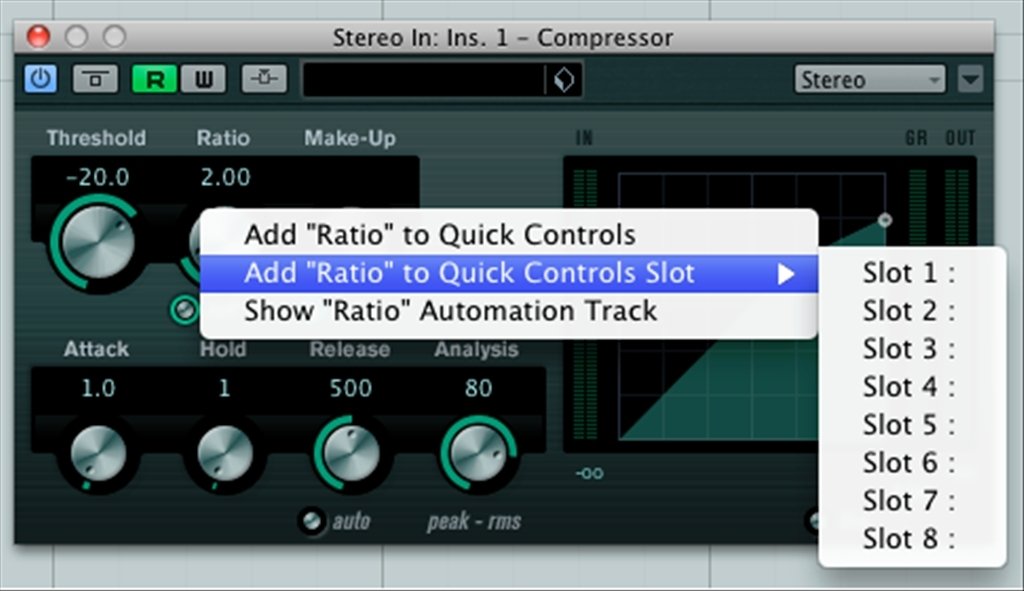Enable the auto release button
This screenshot has width=1024, height=591.
[x=312, y=521]
